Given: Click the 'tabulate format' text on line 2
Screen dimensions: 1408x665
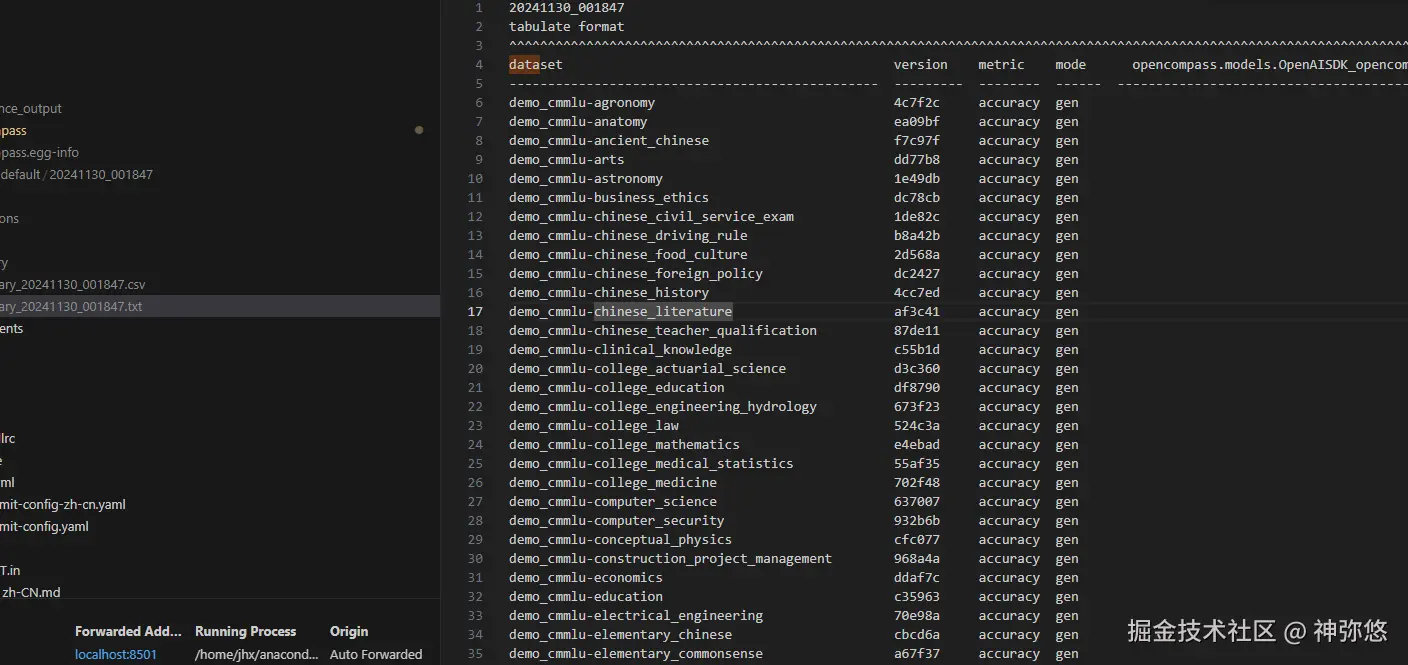Looking at the screenshot, I should coord(567,26).
